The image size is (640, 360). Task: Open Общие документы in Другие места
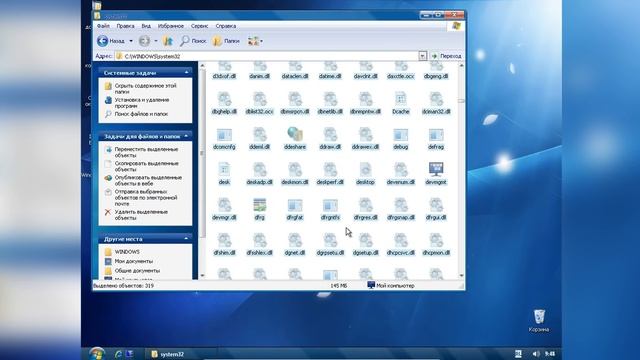coord(137,271)
